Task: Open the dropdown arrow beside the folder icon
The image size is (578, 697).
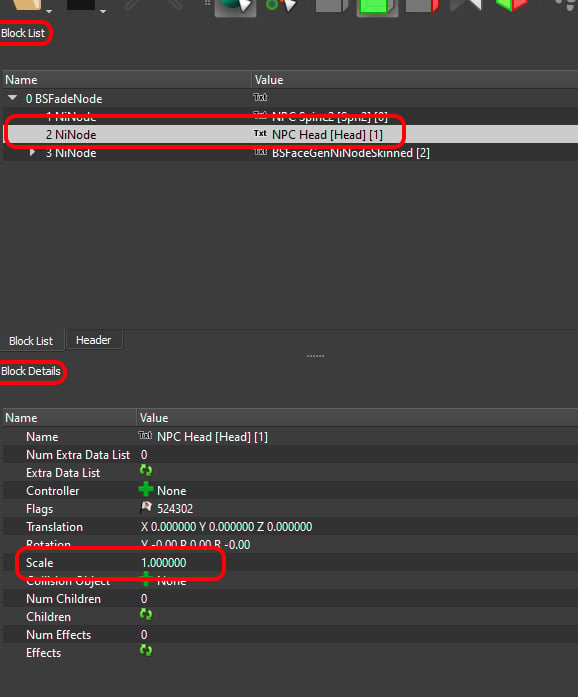Action: [49, 12]
